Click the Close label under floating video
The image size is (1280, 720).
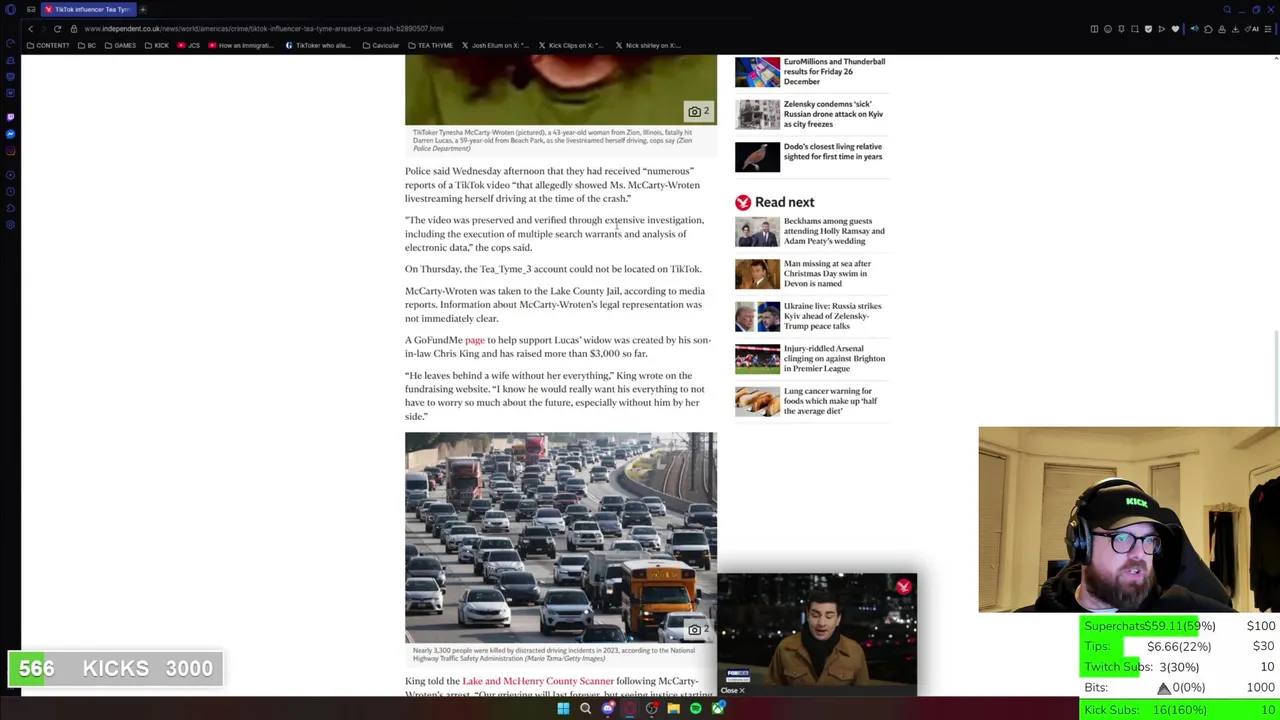point(733,690)
